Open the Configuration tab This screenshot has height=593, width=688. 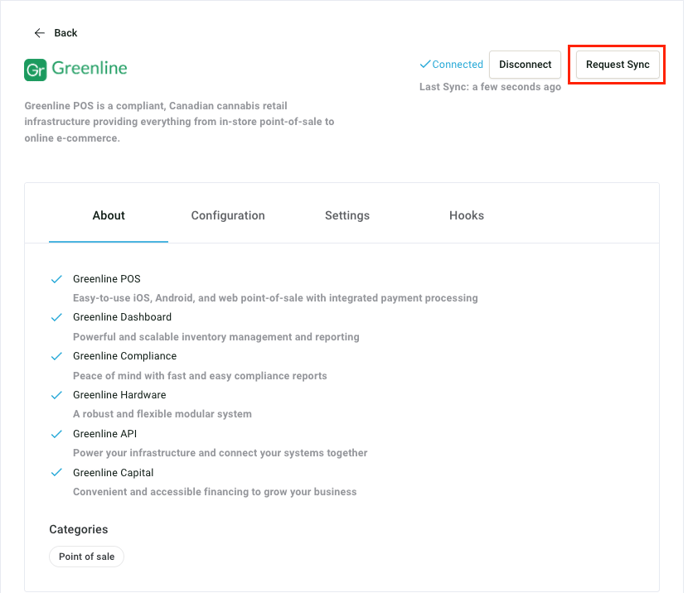pos(228,215)
